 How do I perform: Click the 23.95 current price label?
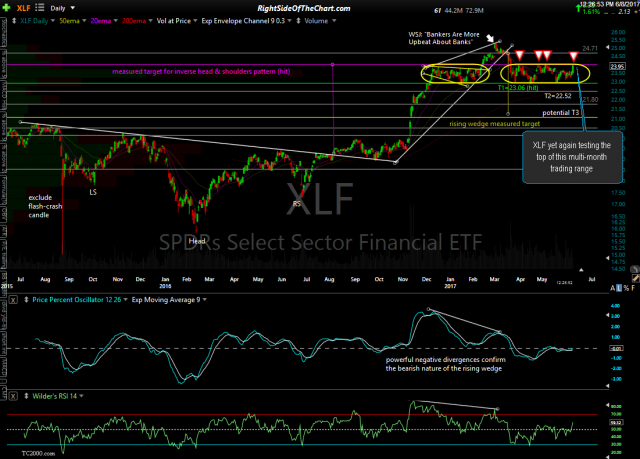click(x=616, y=66)
